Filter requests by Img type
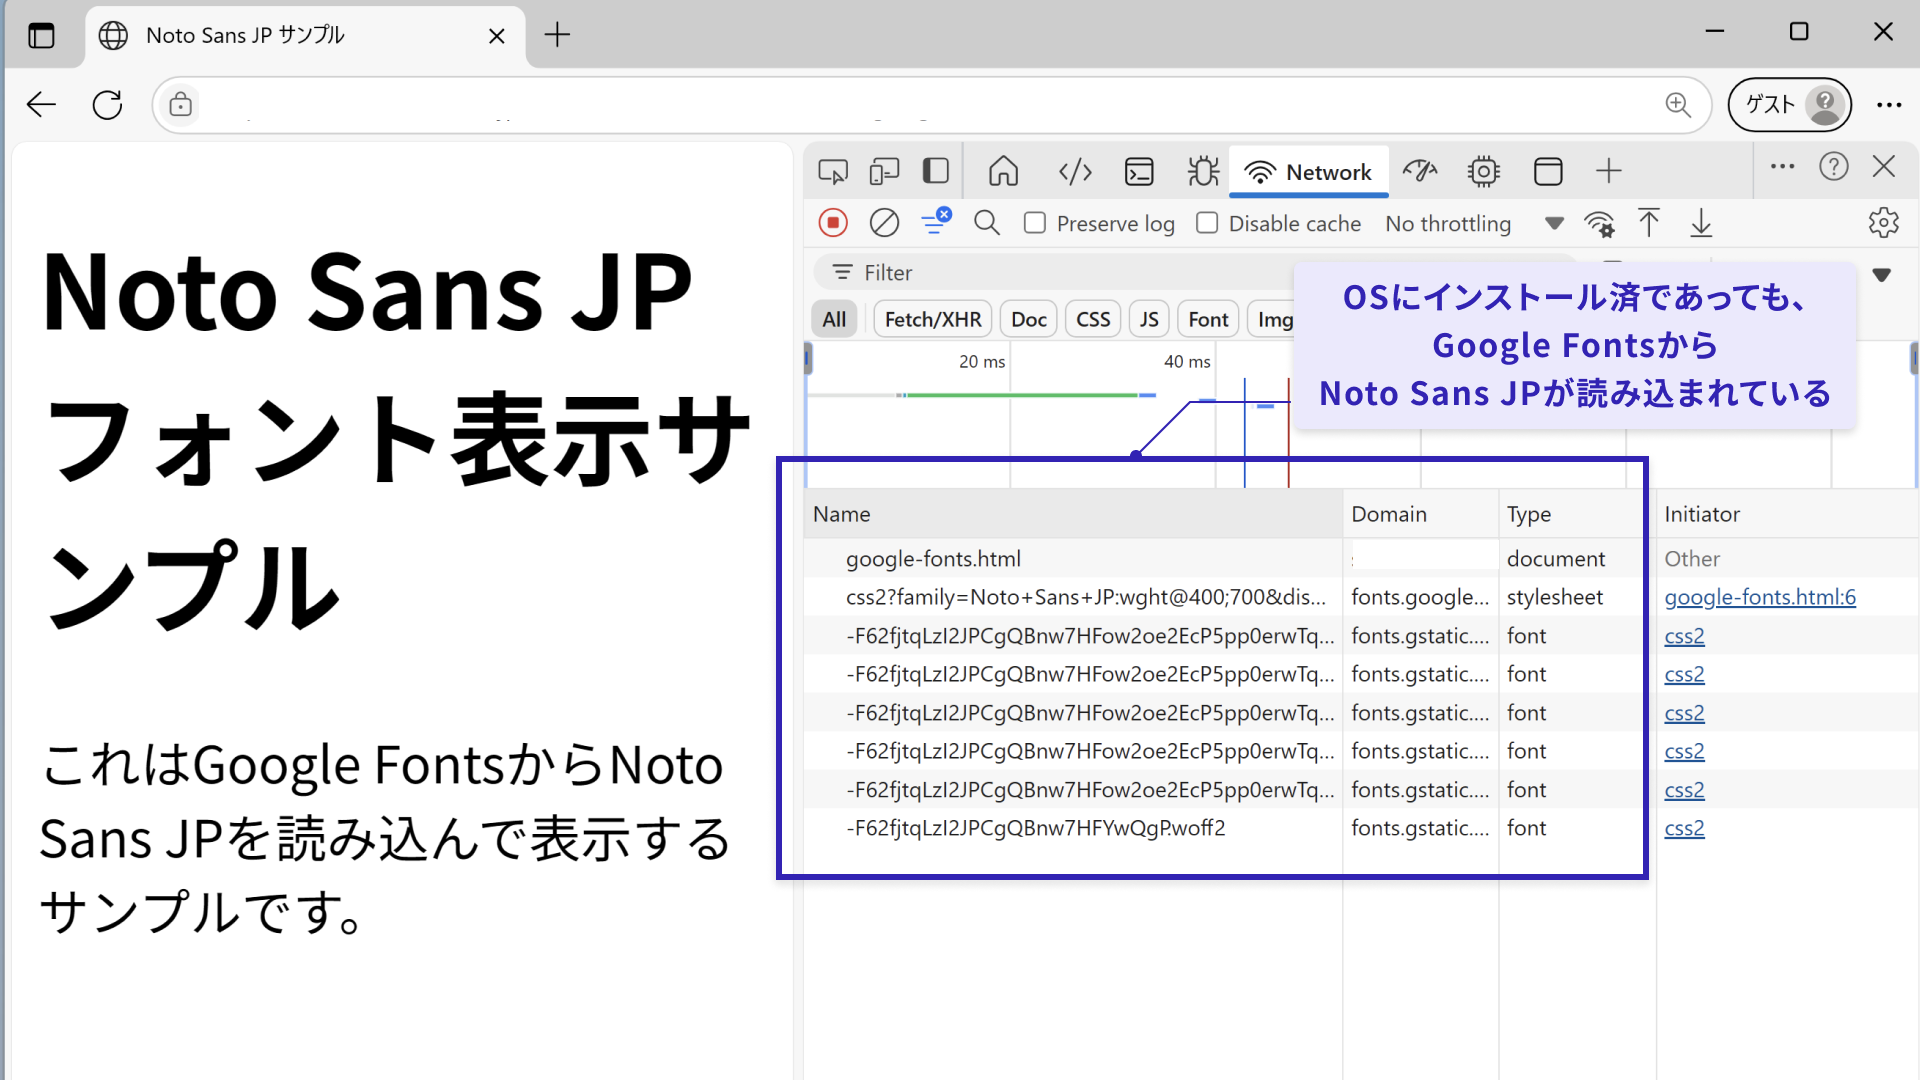Viewport: 1920px width, 1080px height. [x=1271, y=319]
